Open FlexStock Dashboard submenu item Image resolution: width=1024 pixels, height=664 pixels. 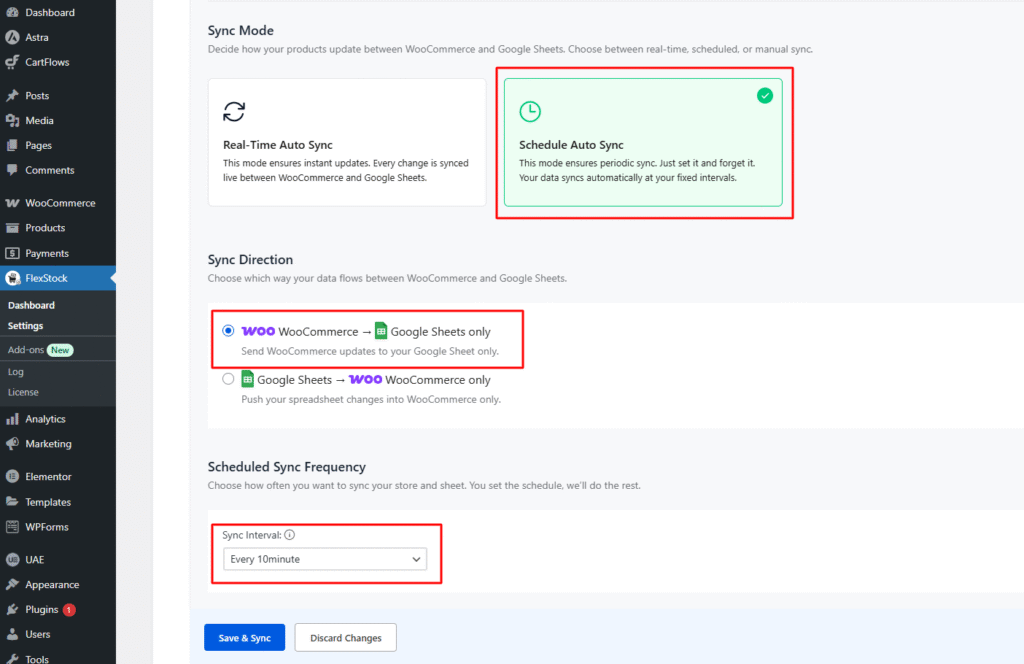click(31, 305)
